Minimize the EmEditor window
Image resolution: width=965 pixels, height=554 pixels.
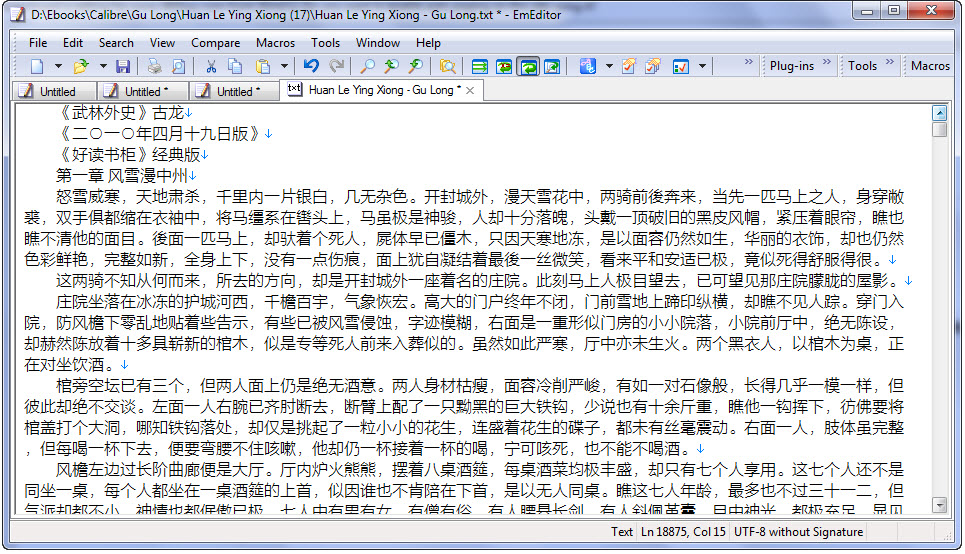pos(867,10)
